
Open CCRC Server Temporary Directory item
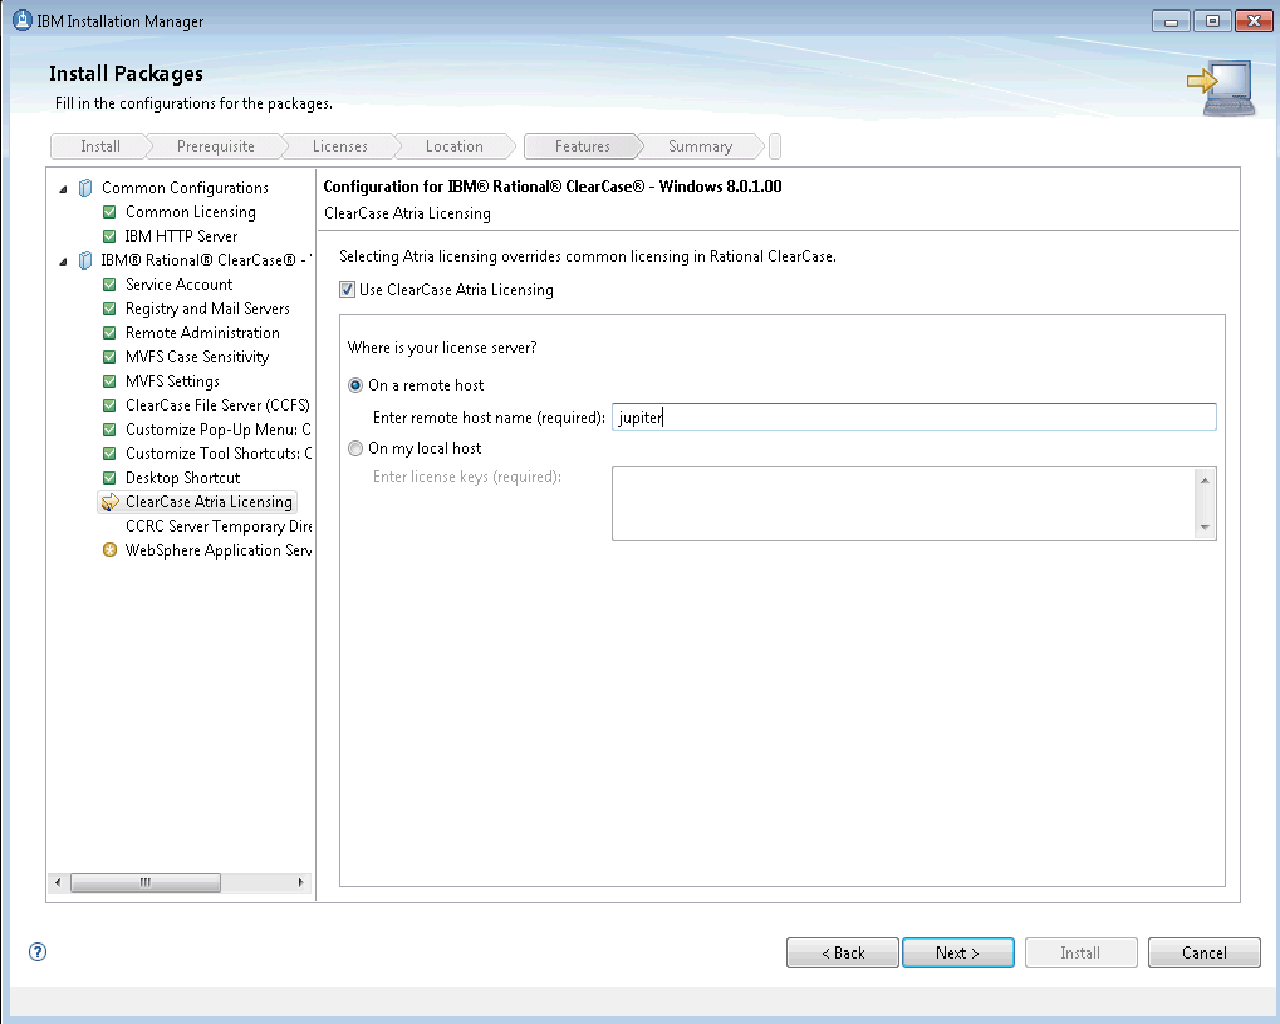[x=219, y=526]
